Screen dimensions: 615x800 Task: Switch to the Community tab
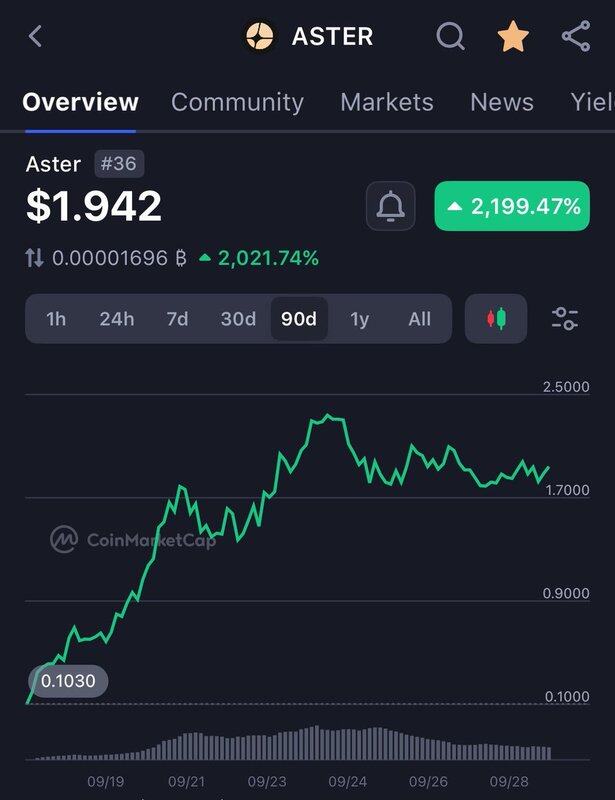click(x=237, y=102)
